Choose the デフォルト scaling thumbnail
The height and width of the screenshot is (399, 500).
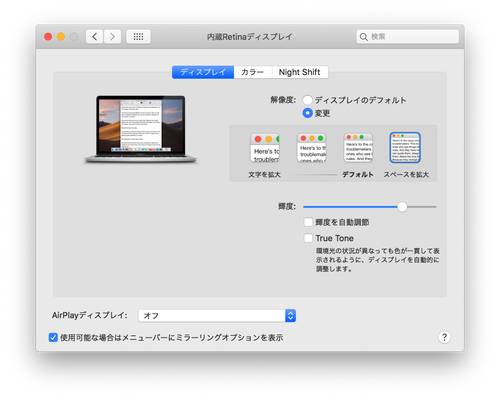point(358,148)
